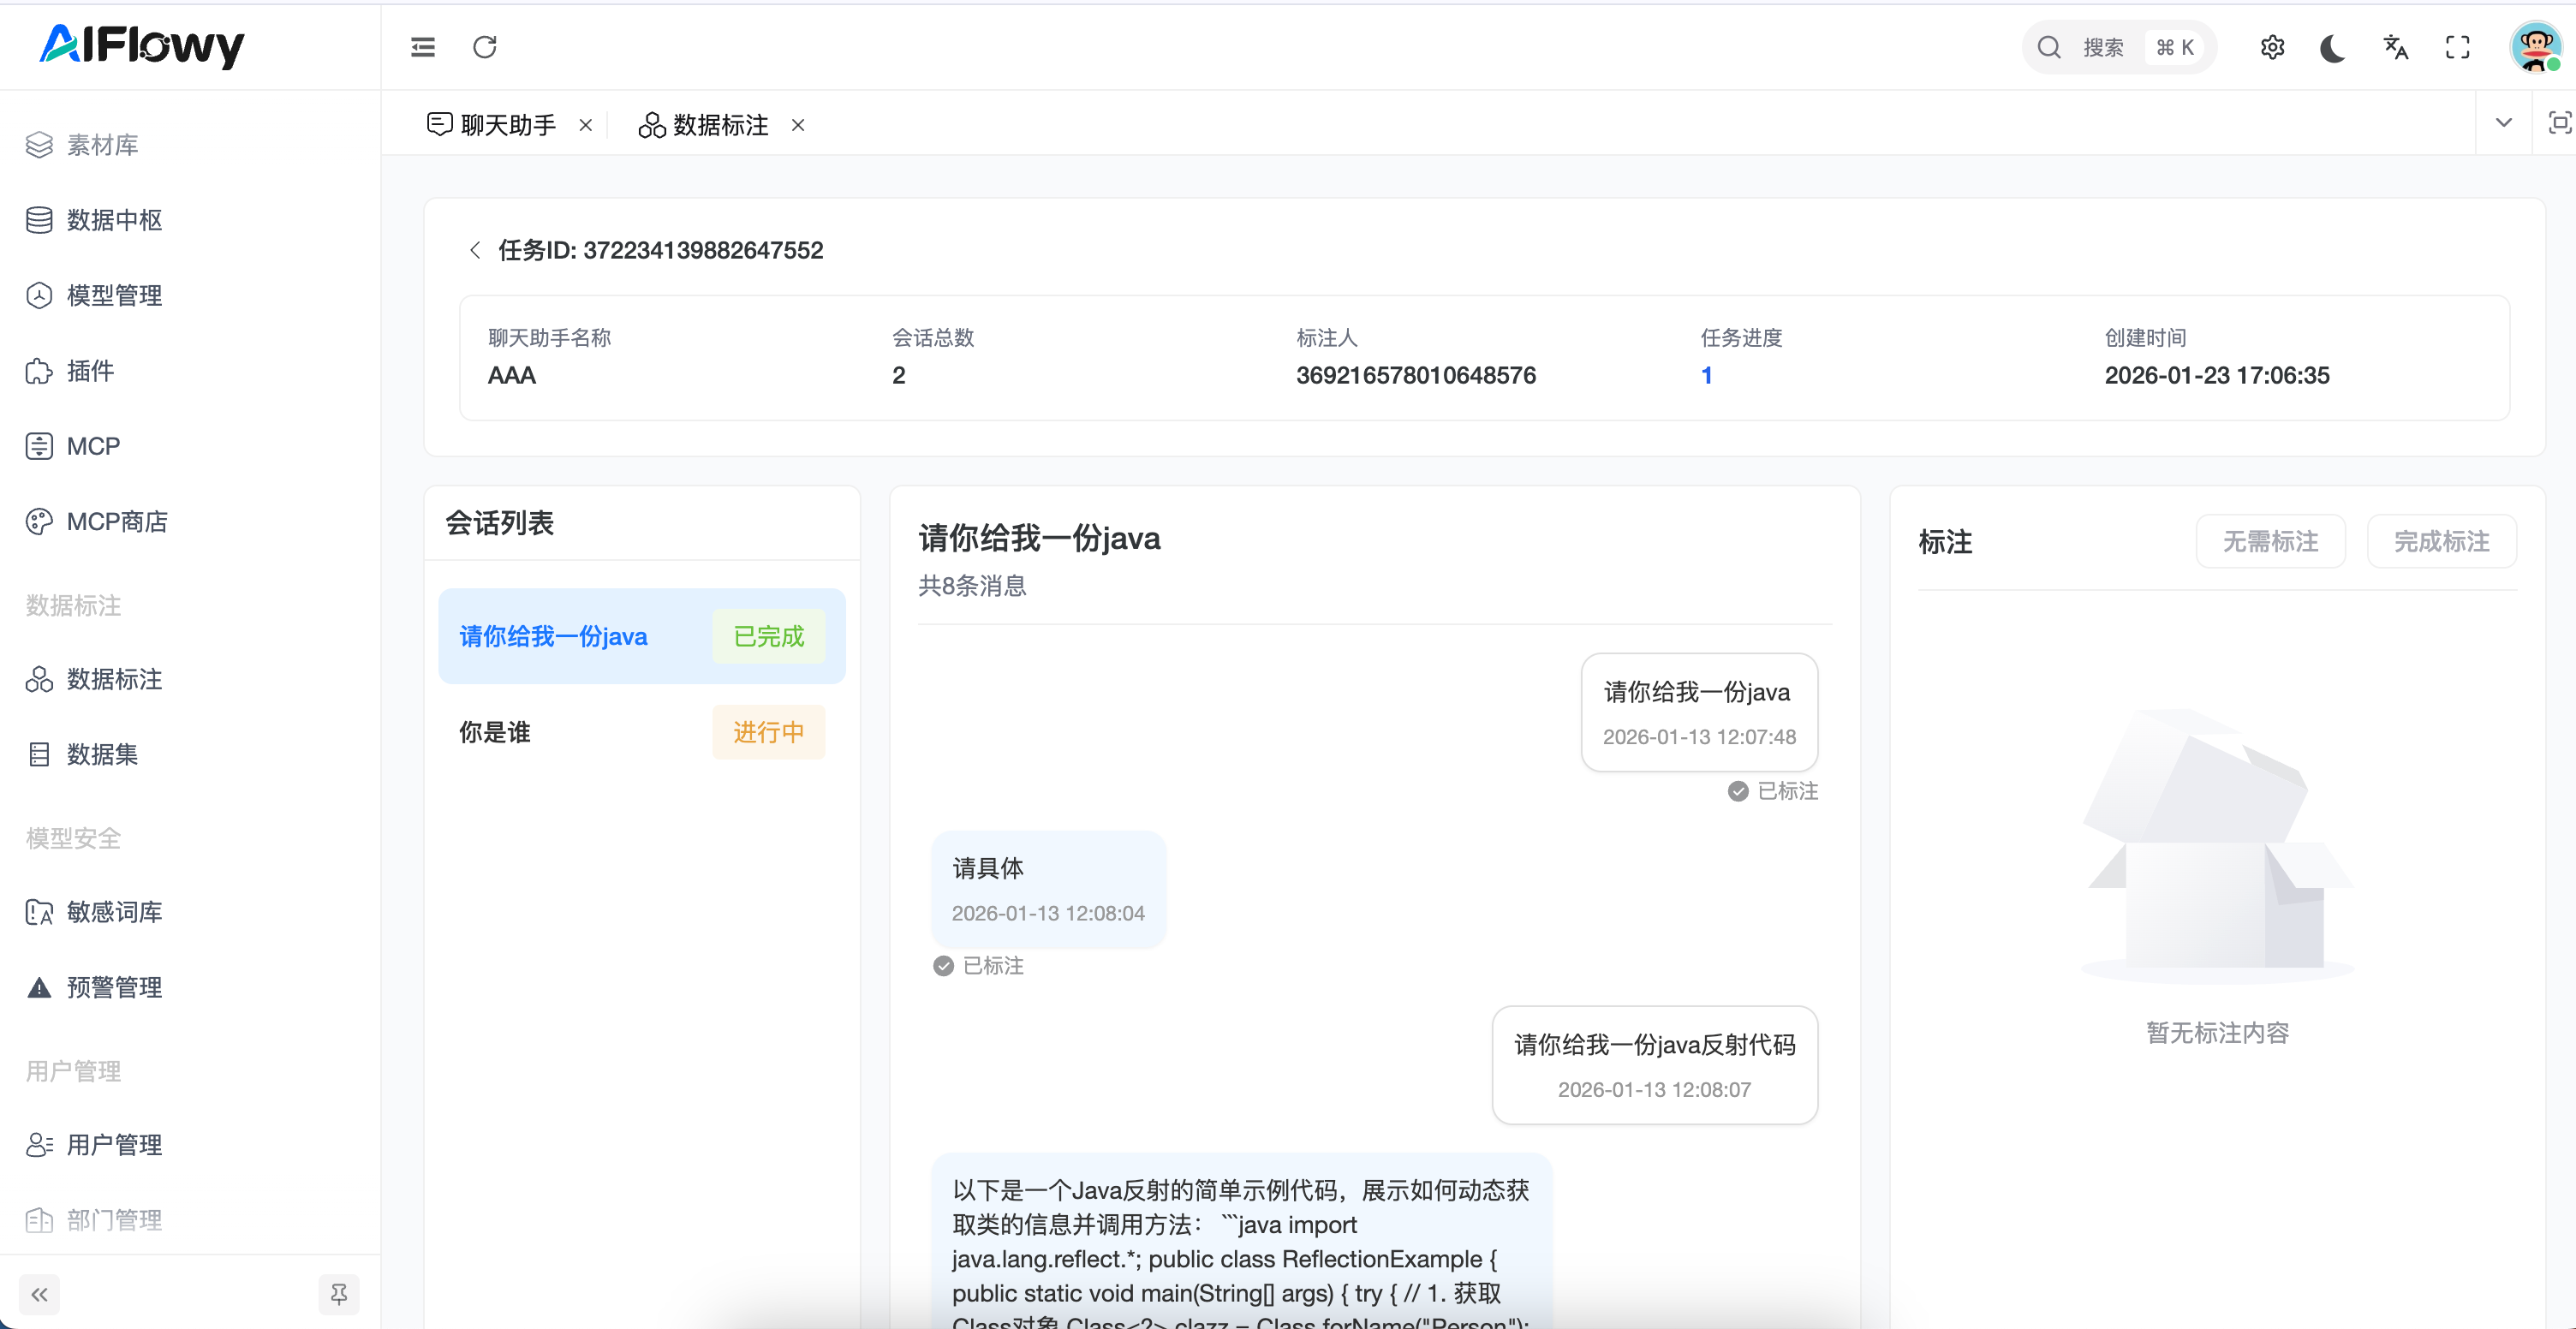This screenshot has width=2576, height=1329.
Task: Collapse the sidebar with double chevron
Action: [39, 1294]
